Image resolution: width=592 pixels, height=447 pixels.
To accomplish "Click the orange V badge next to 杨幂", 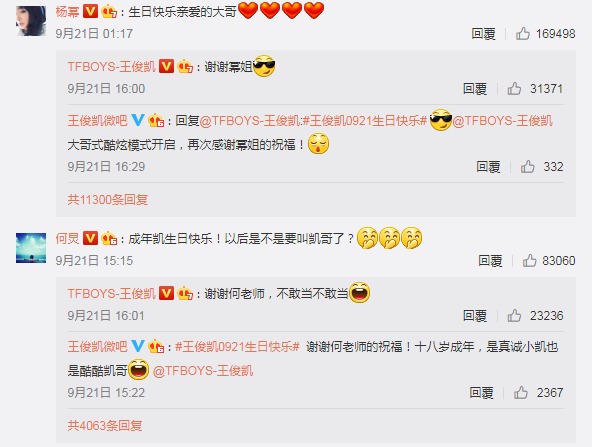I will point(90,12).
